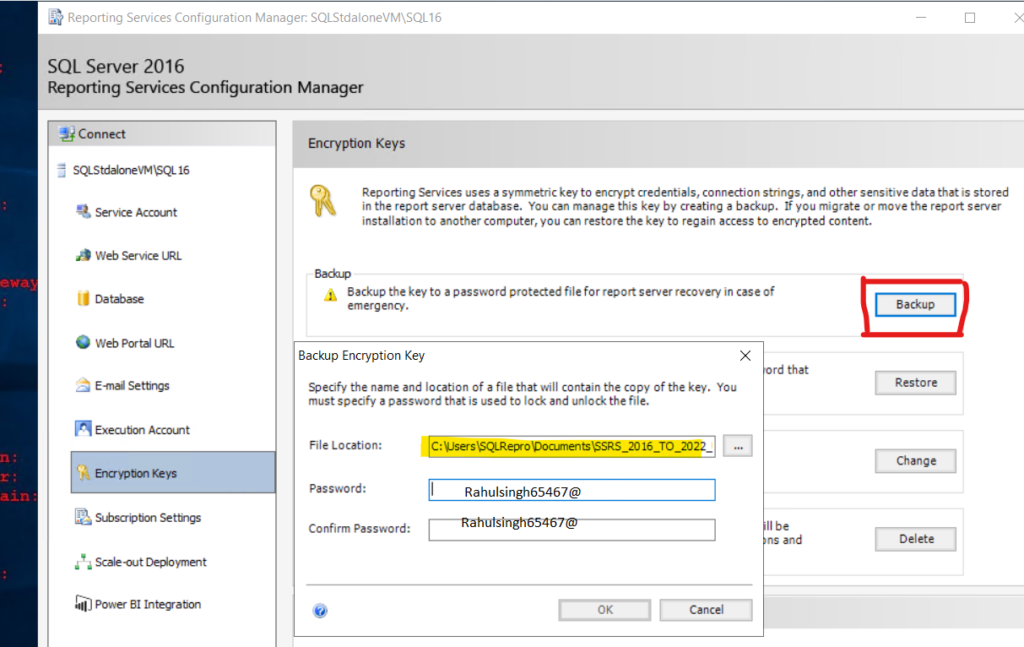Click the Restore button

point(916,383)
